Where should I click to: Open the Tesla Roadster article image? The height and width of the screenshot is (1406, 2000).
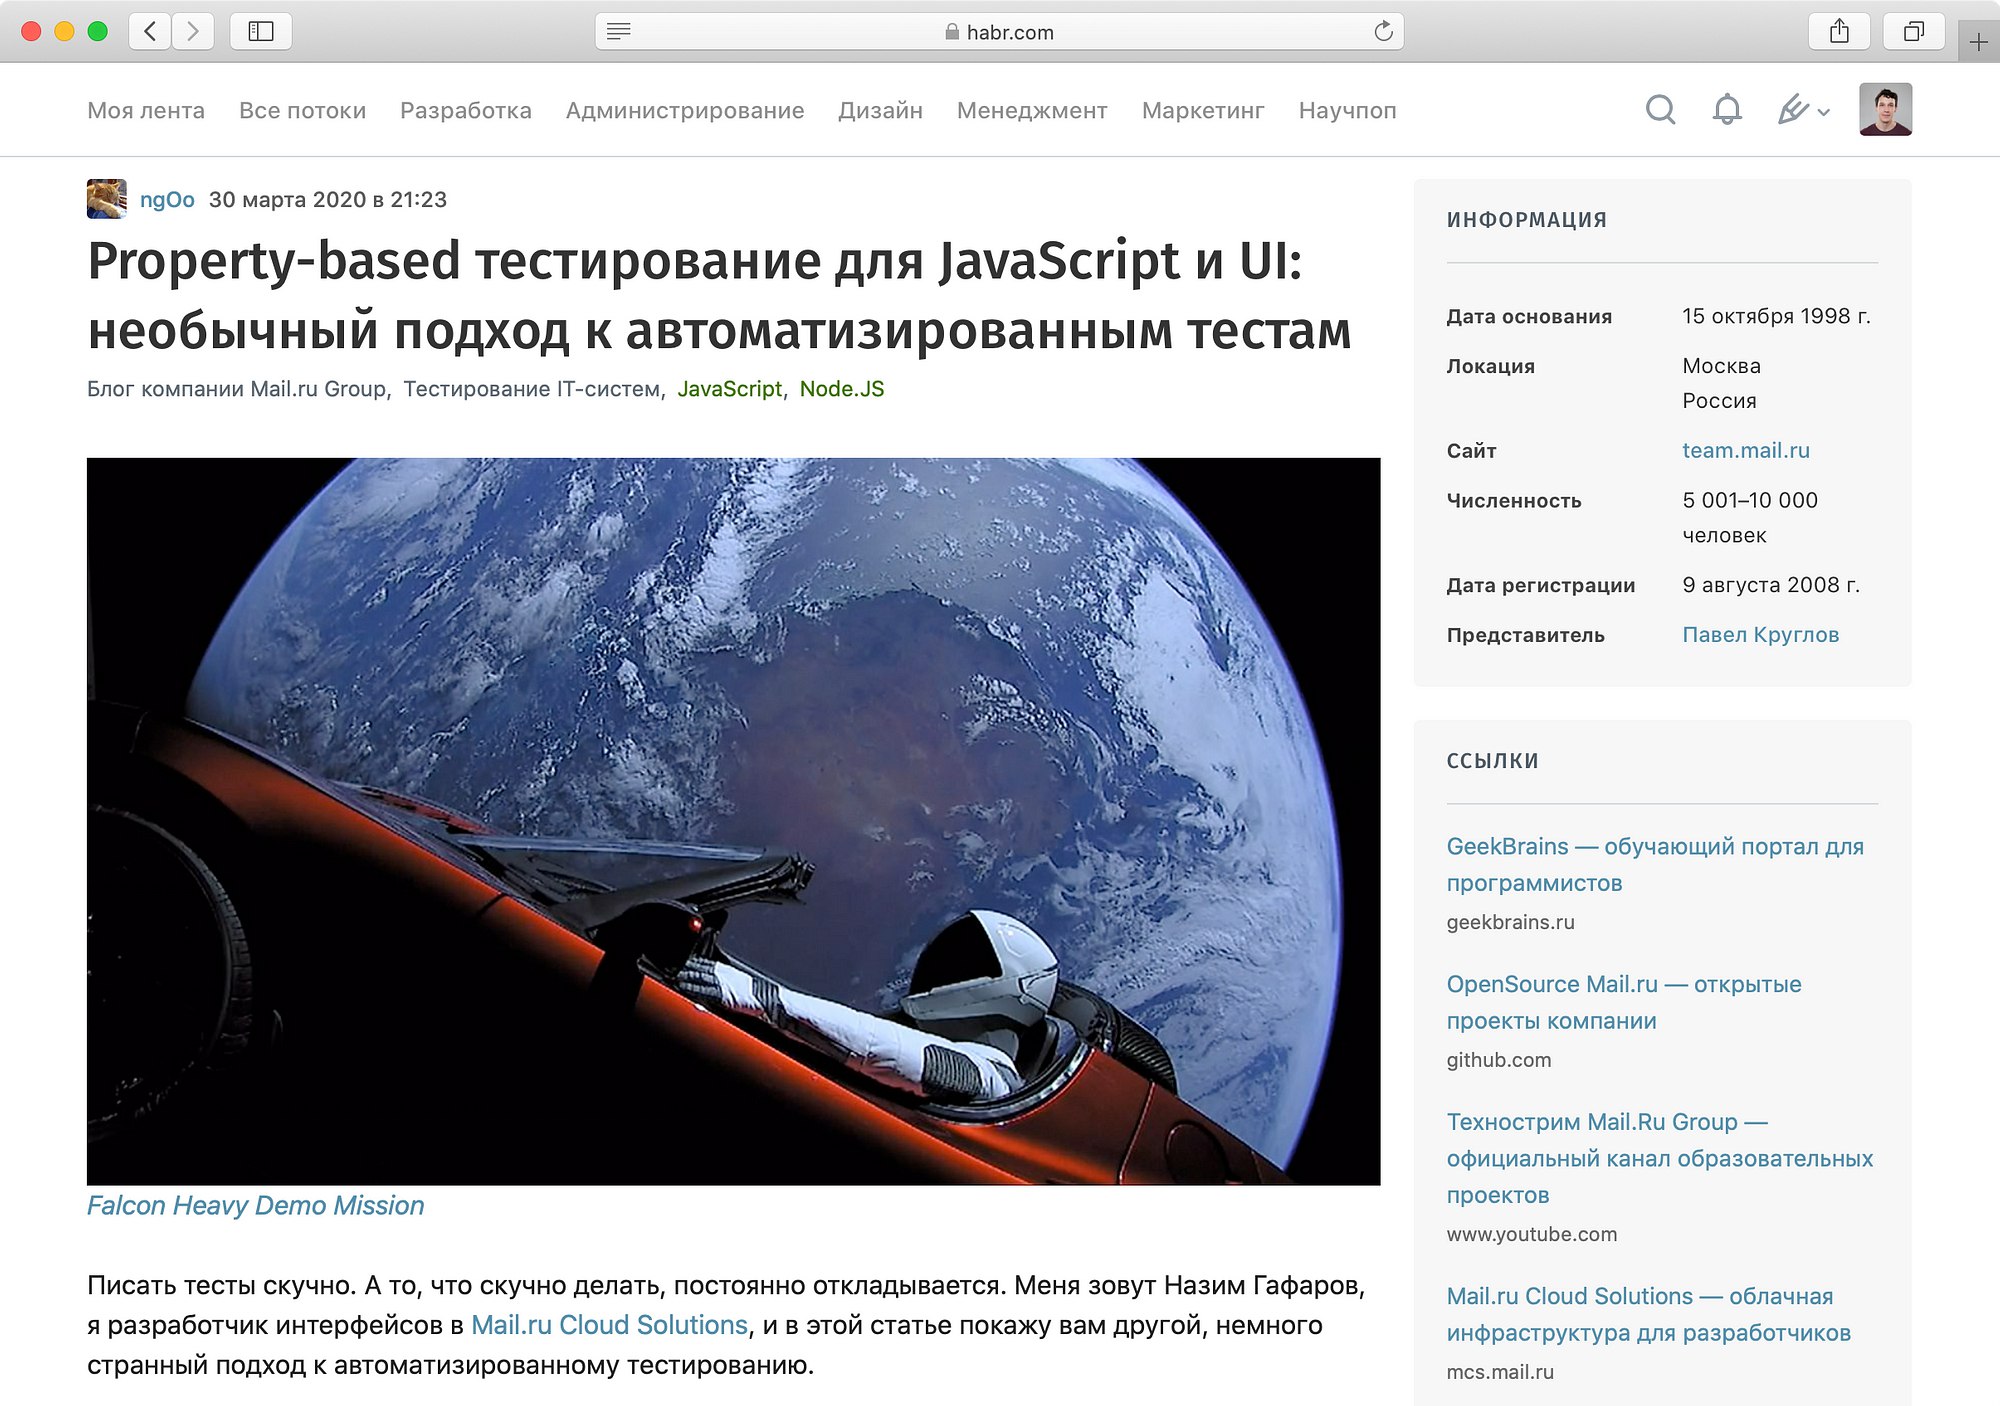click(733, 821)
